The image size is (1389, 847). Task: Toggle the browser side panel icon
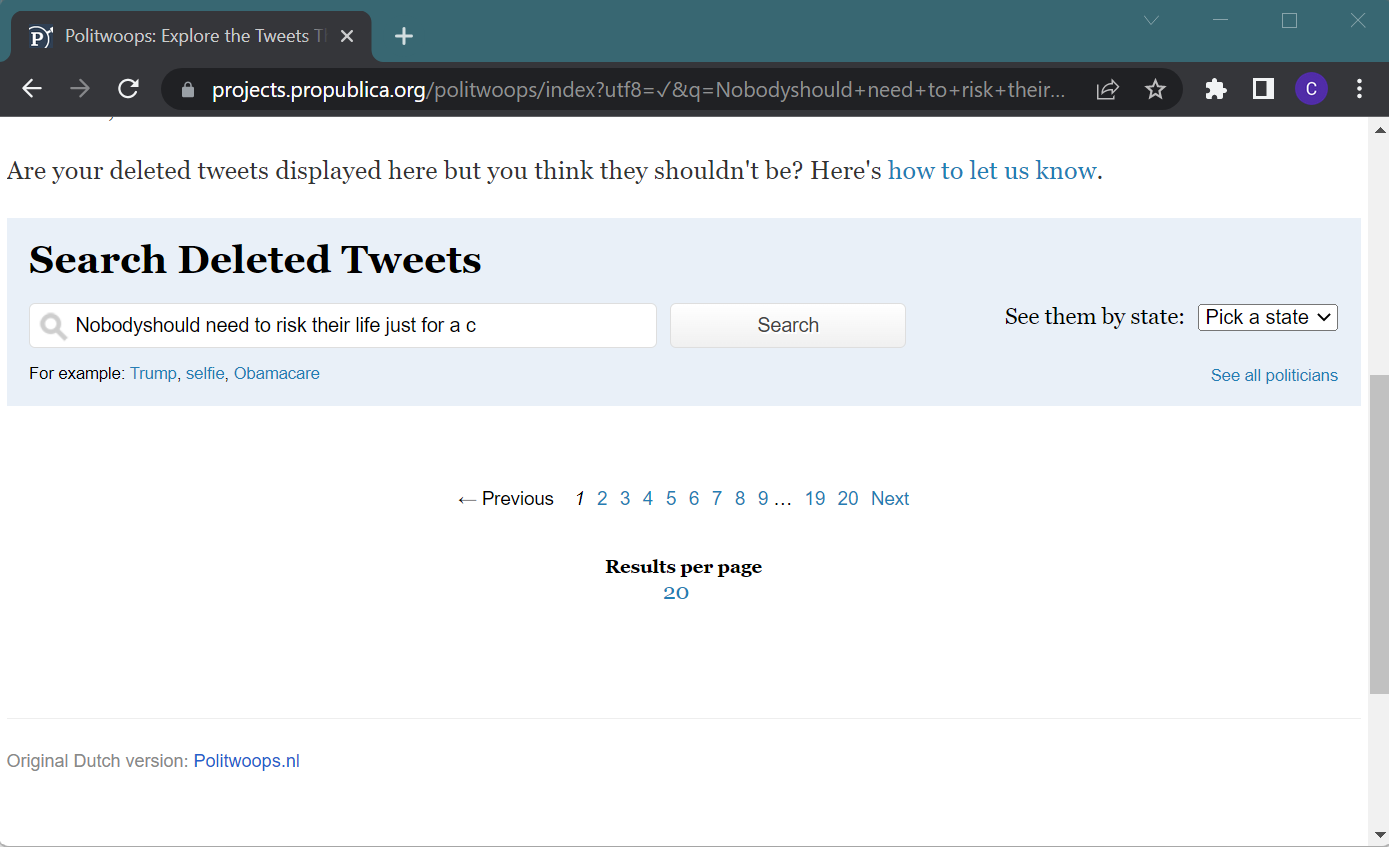[1264, 90]
